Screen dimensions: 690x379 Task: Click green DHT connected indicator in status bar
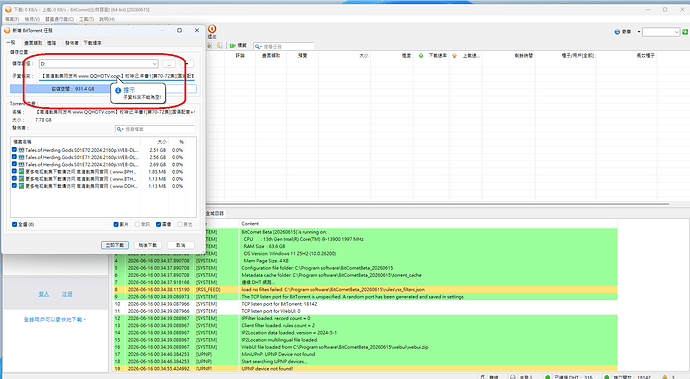547,377
